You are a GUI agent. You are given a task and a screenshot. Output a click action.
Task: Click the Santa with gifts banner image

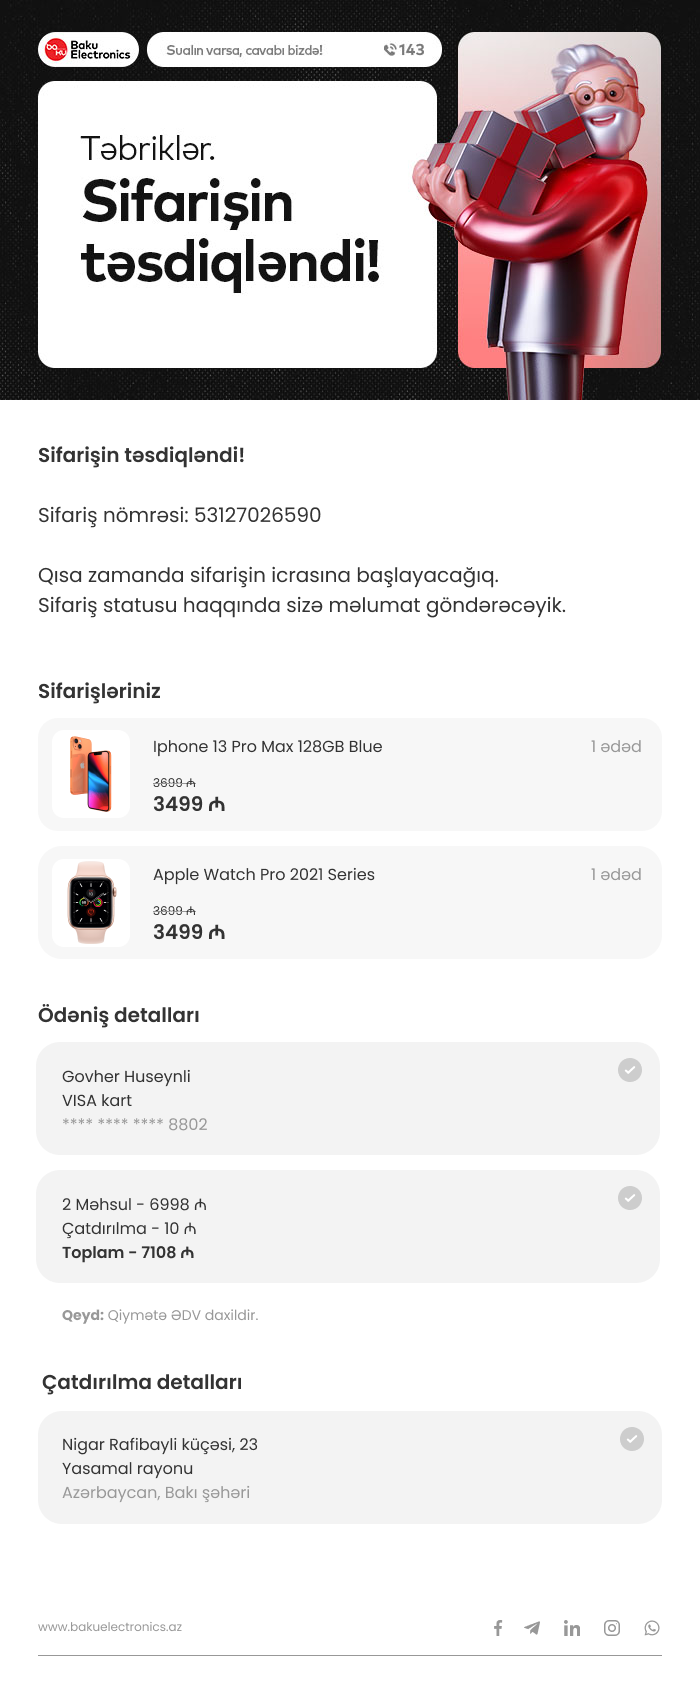(x=559, y=200)
